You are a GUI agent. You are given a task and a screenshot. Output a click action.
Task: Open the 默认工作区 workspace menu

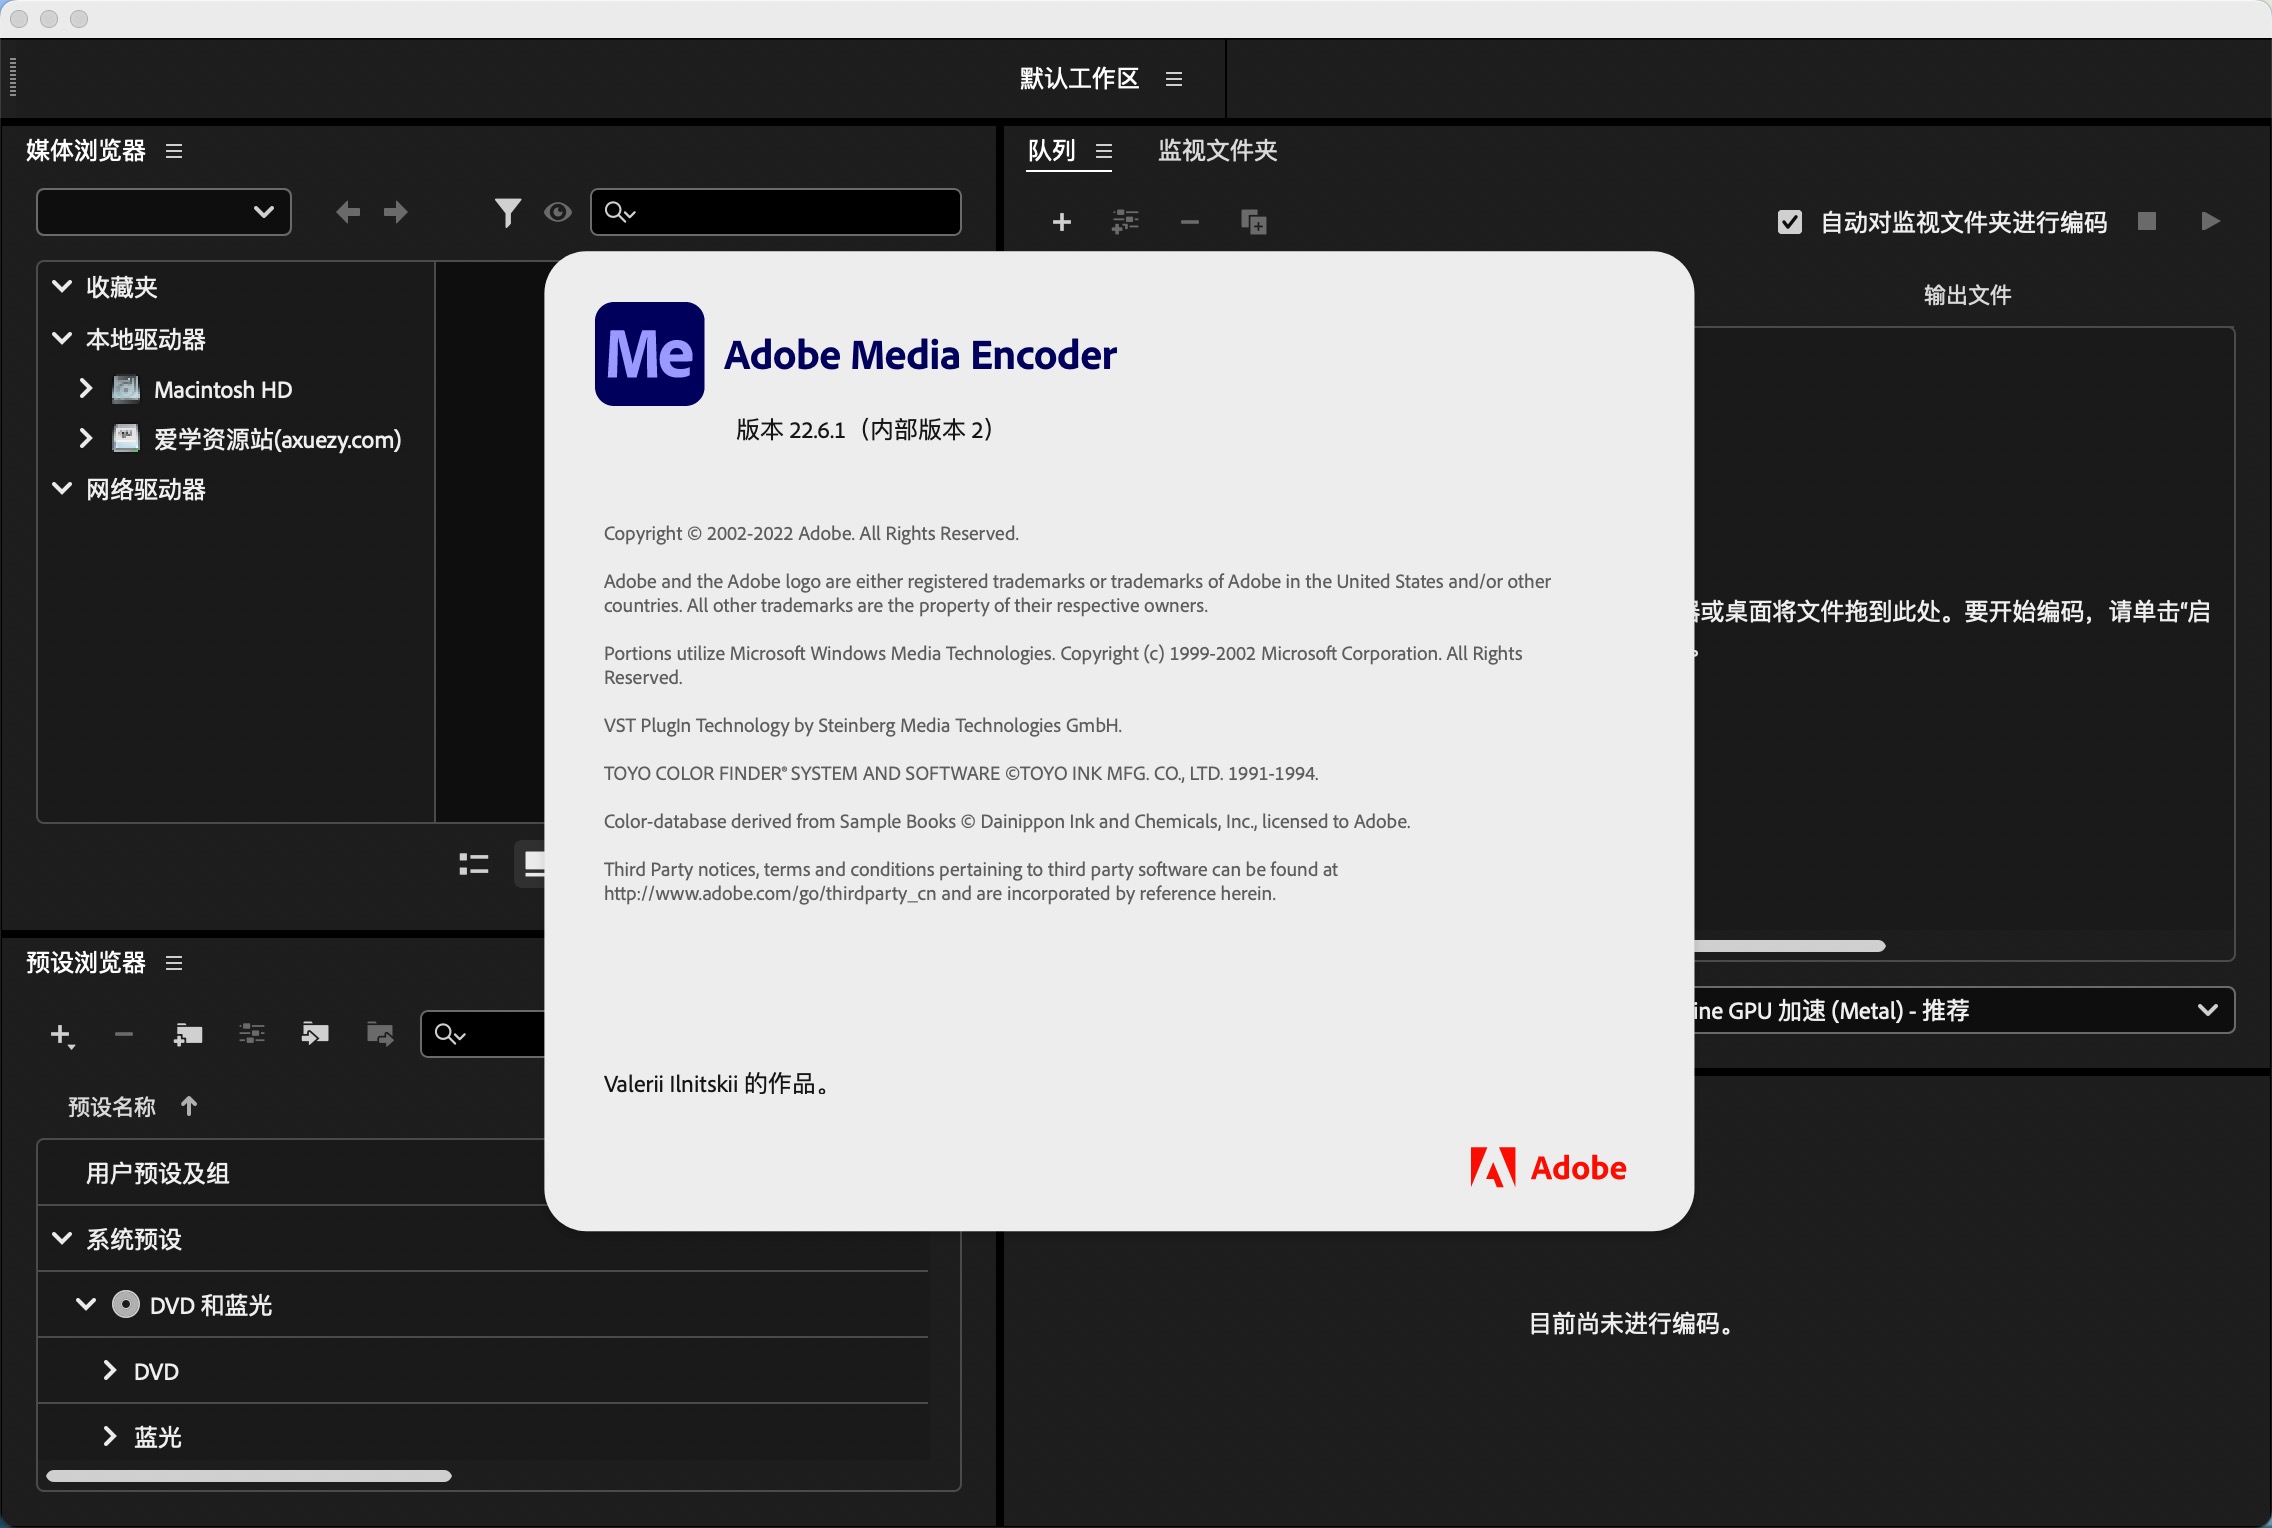pyautogui.click(x=1174, y=79)
